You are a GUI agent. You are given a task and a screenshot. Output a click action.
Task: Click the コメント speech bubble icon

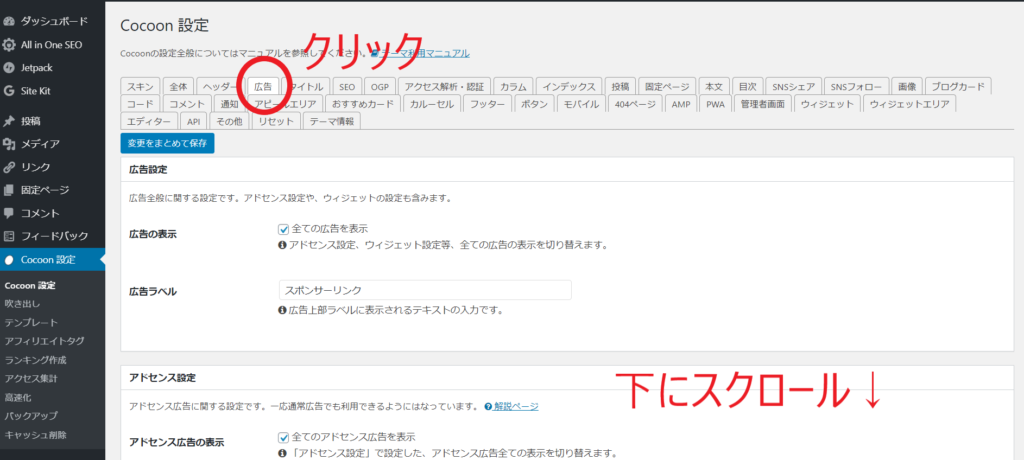[x=8, y=213]
